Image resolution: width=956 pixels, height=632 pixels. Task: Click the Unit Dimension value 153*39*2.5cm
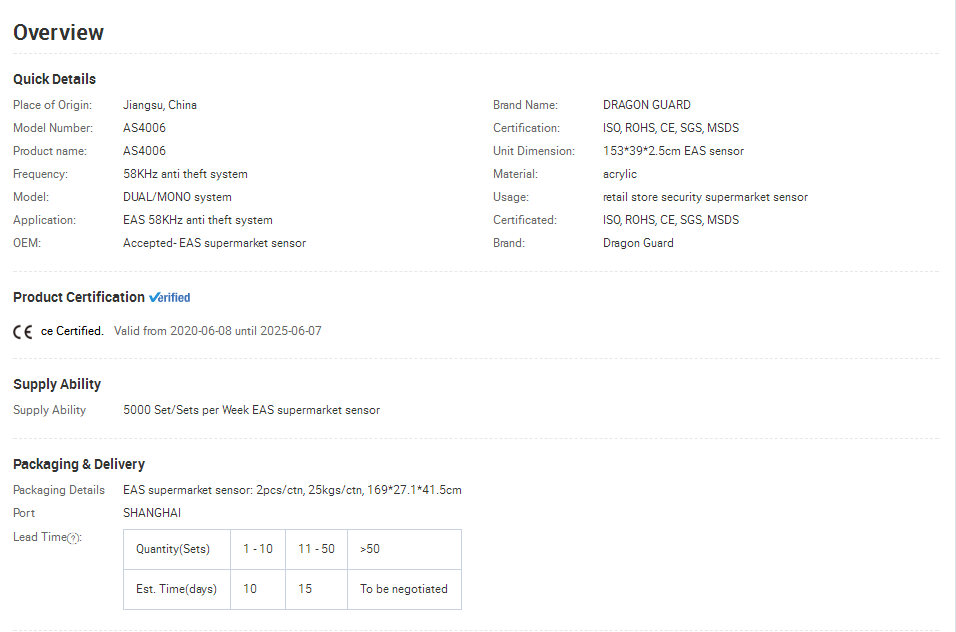[x=641, y=151]
